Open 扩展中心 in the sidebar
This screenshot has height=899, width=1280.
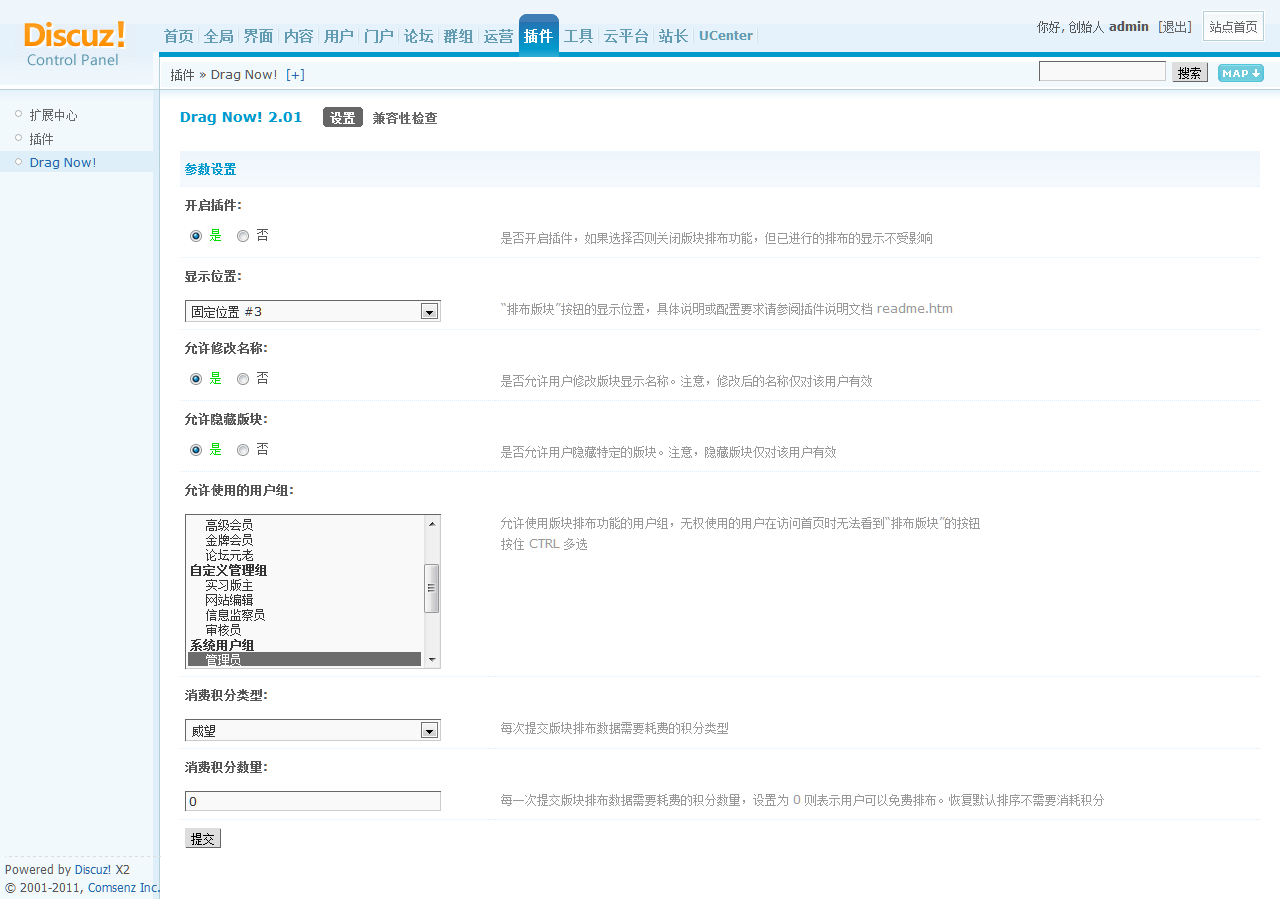pos(53,115)
